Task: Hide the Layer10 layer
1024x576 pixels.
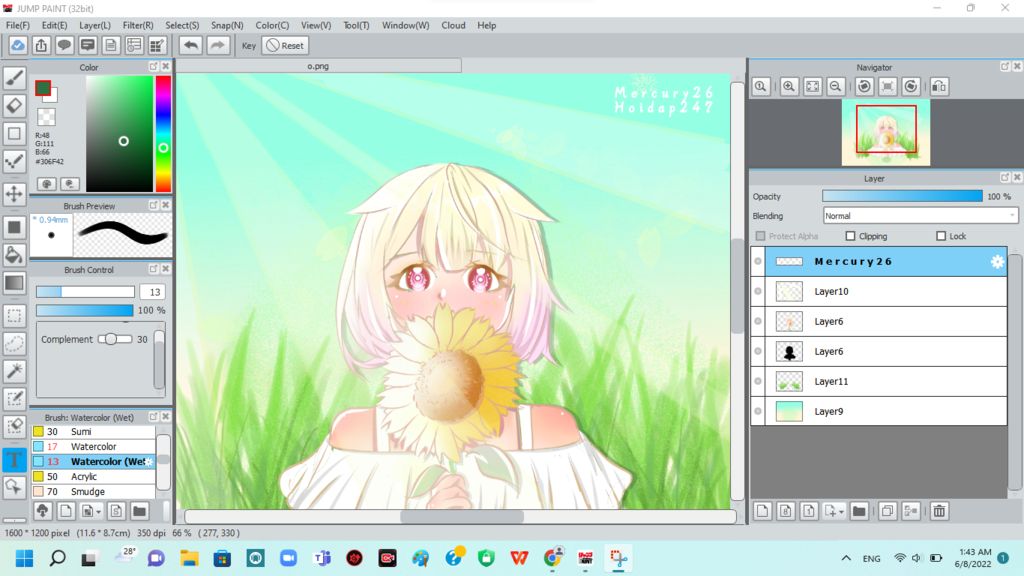Action: point(758,291)
